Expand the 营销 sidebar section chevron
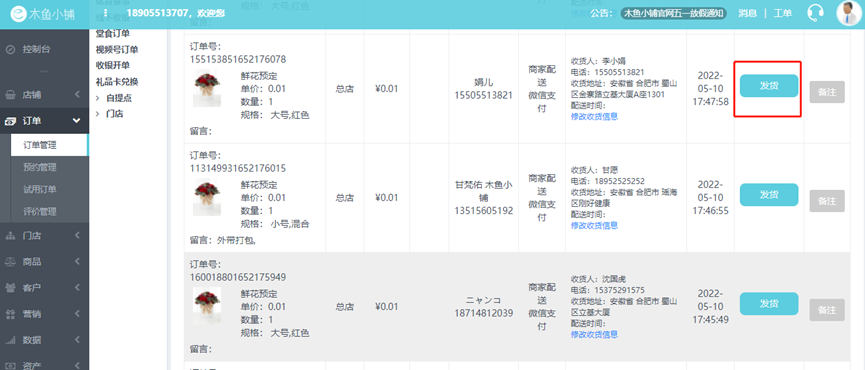This screenshot has width=865, height=370. 77,314
